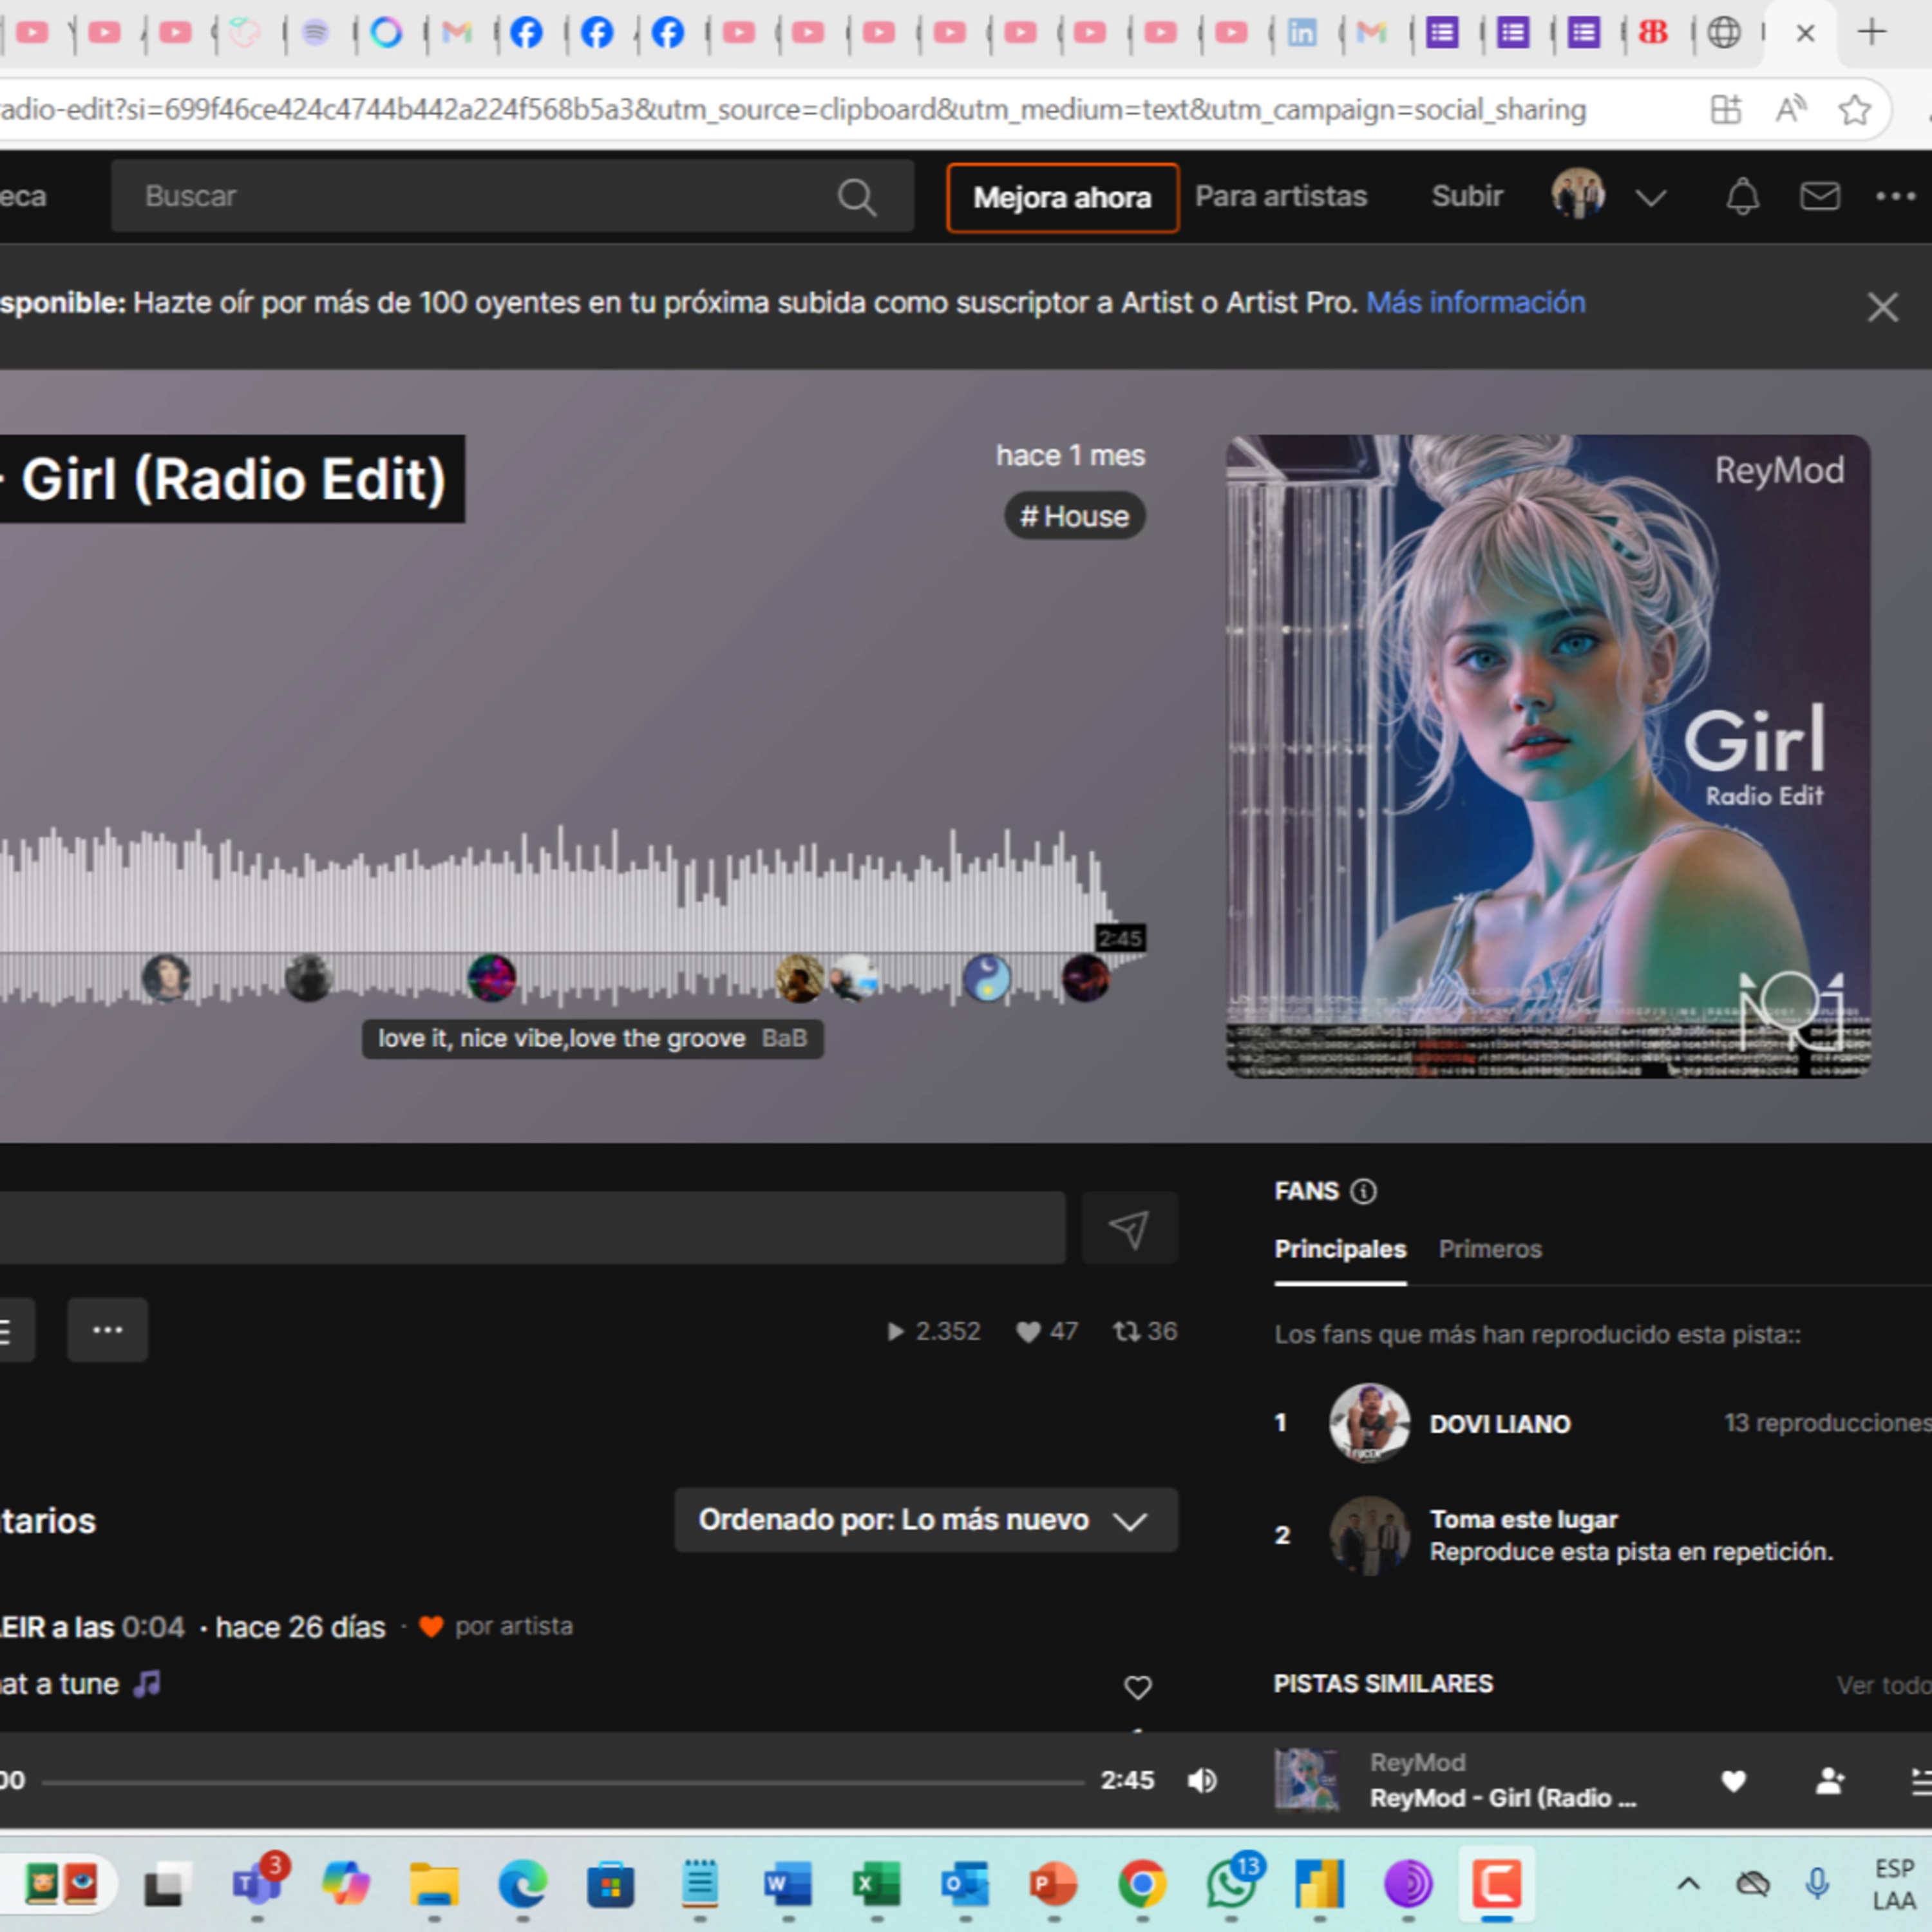Show hidden system tray icons
The height and width of the screenshot is (1932, 1932).
coord(1688,1884)
